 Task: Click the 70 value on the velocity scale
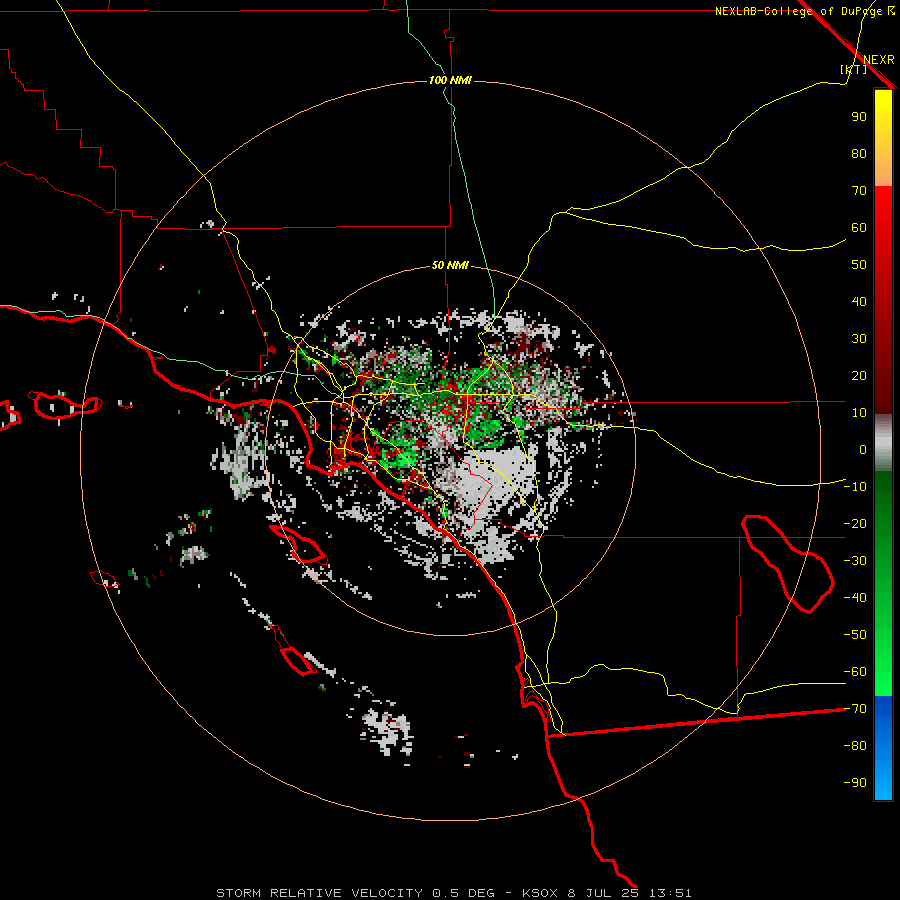coord(859,191)
